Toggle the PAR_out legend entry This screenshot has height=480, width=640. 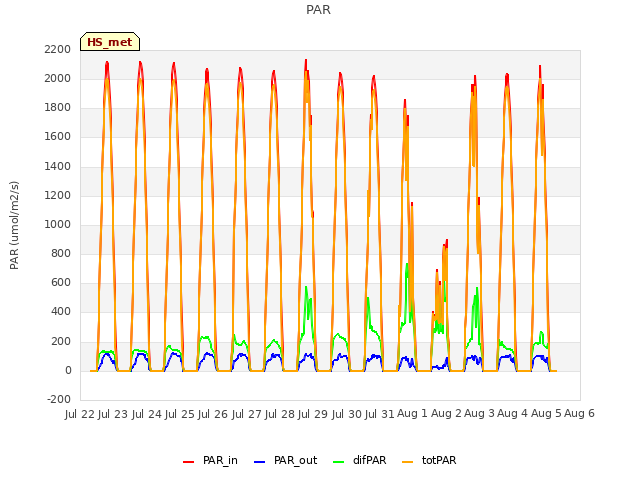285,460
